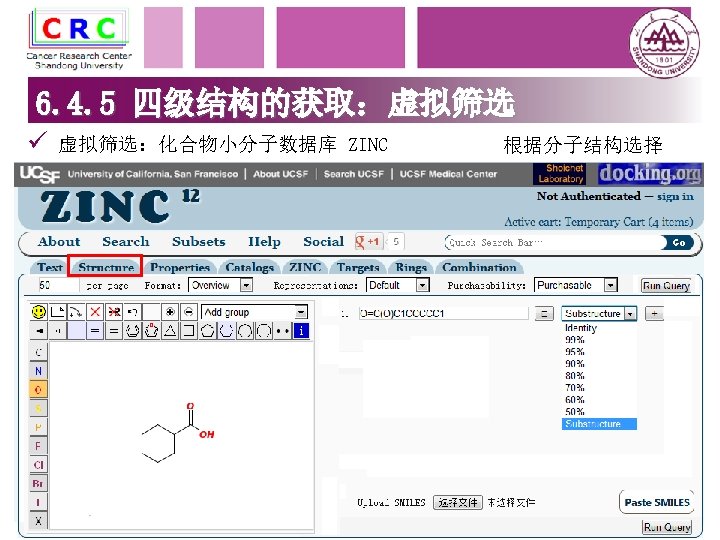
Task: Click the Paste SMILES button
Action: 657,502
